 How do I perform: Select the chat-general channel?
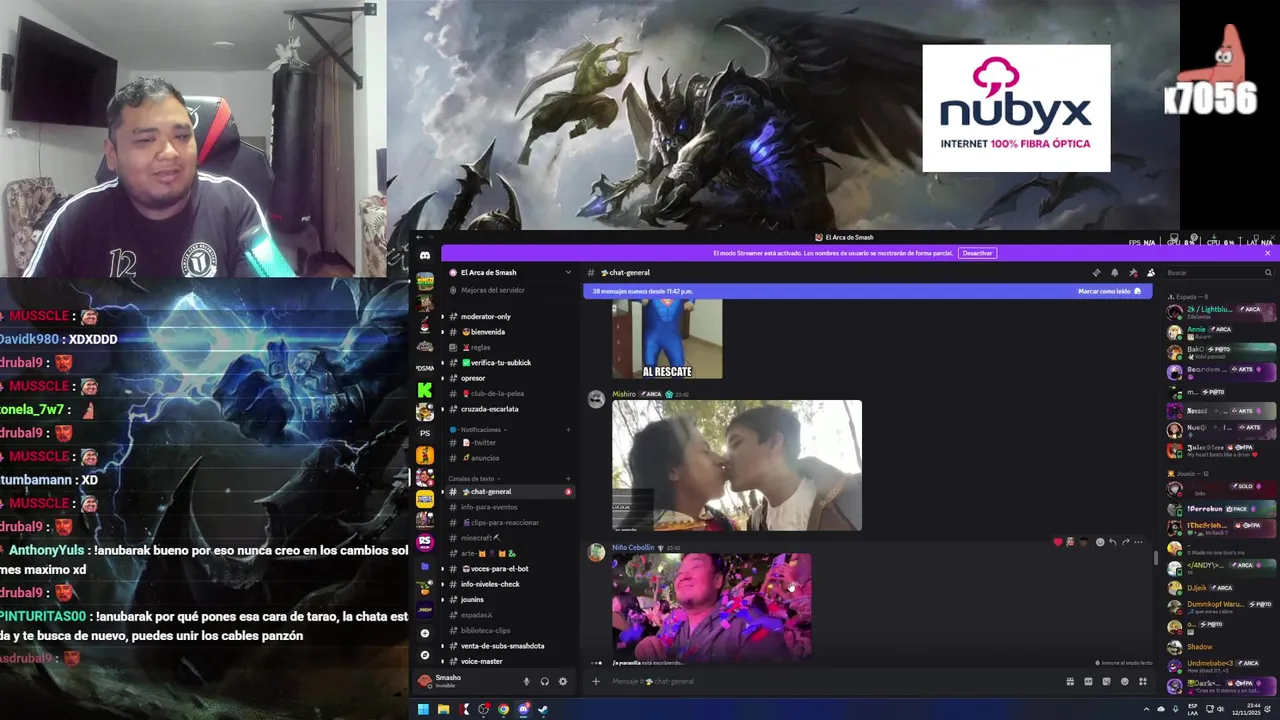coord(509,492)
